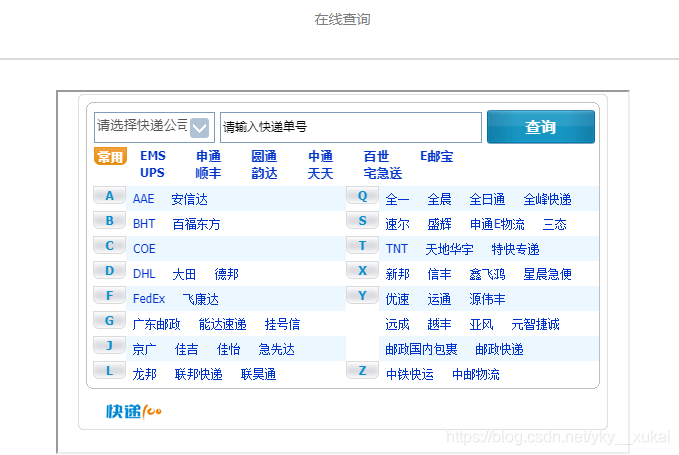The height and width of the screenshot is (455, 679).
Task: Select 龙邦 courier
Action: pos(144,374)
